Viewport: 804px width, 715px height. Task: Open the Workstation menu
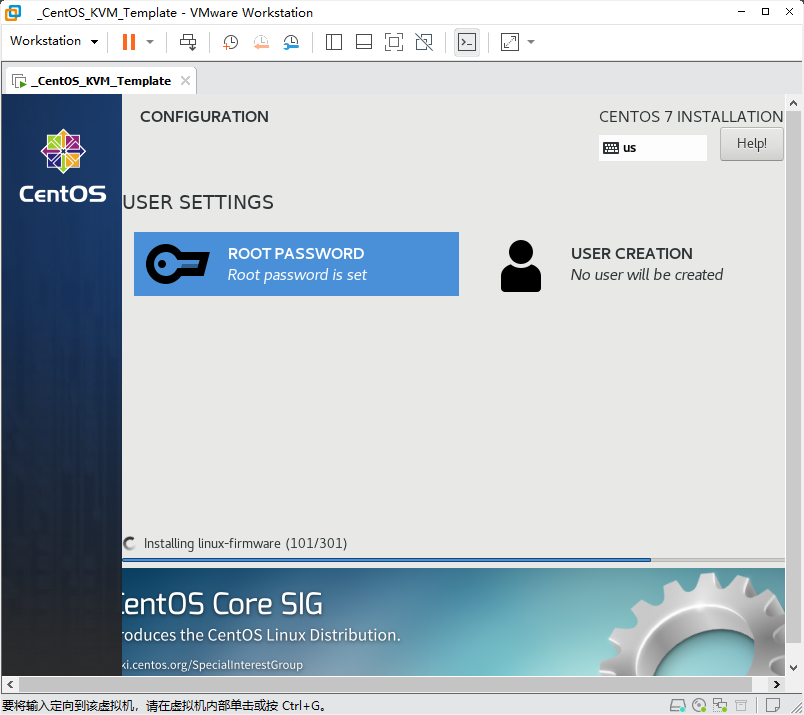(54, 41)
